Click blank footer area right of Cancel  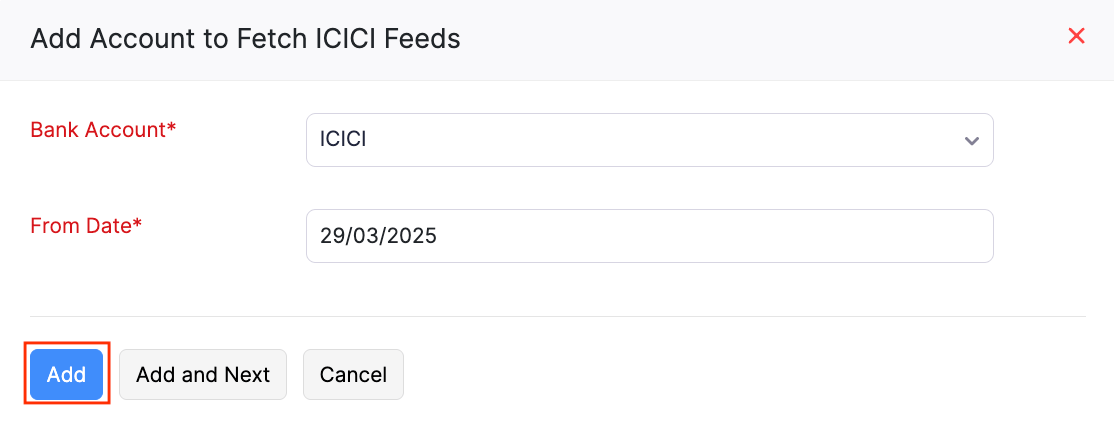click(750, 375)
